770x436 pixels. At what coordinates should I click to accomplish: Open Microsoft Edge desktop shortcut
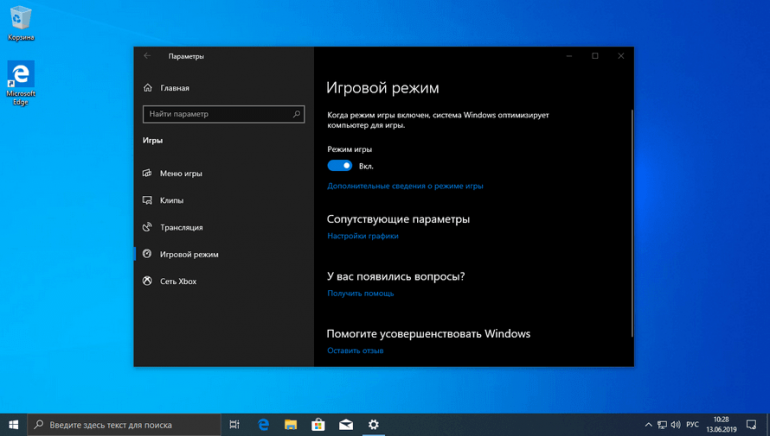click(21, 82)
